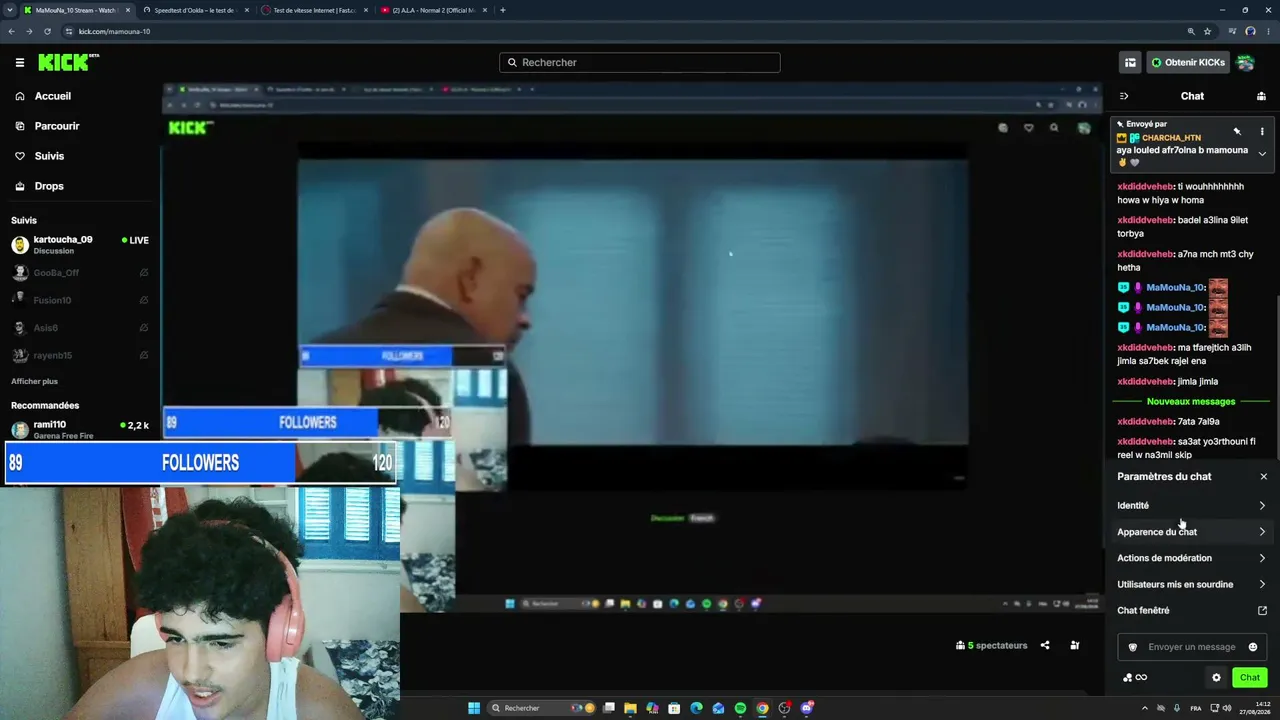
Task: Click the chat panel scrollbar
Action: click(1277, 380)
